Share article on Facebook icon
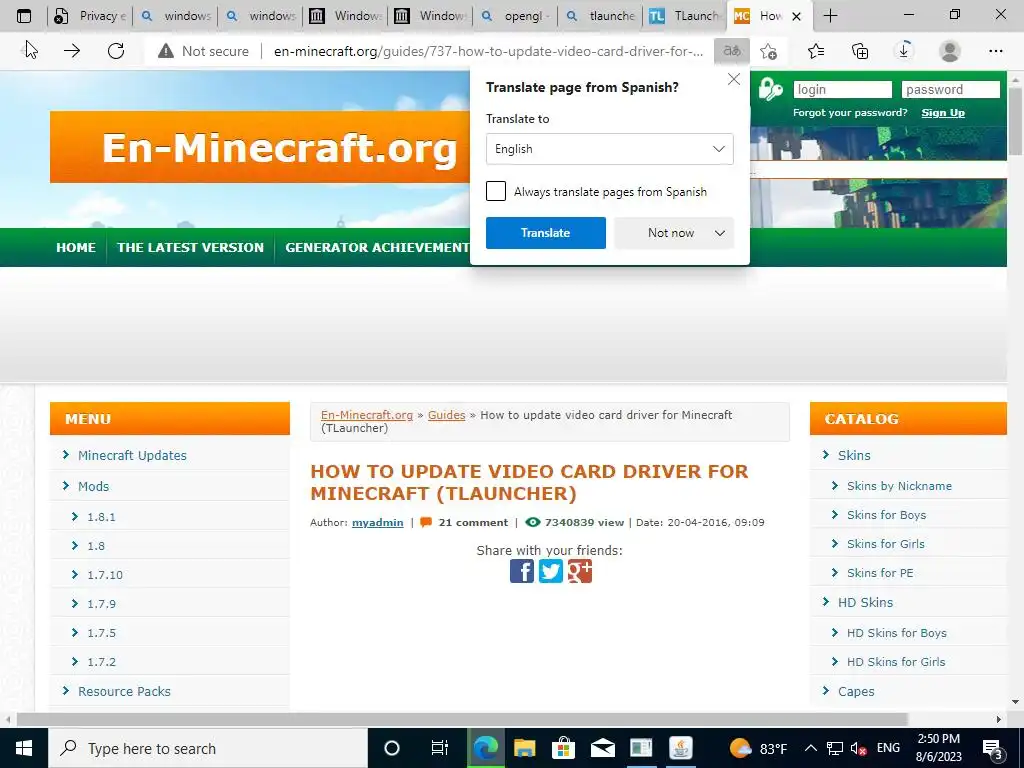Viewport: 1024px width, 768px height. coord(522,571)
